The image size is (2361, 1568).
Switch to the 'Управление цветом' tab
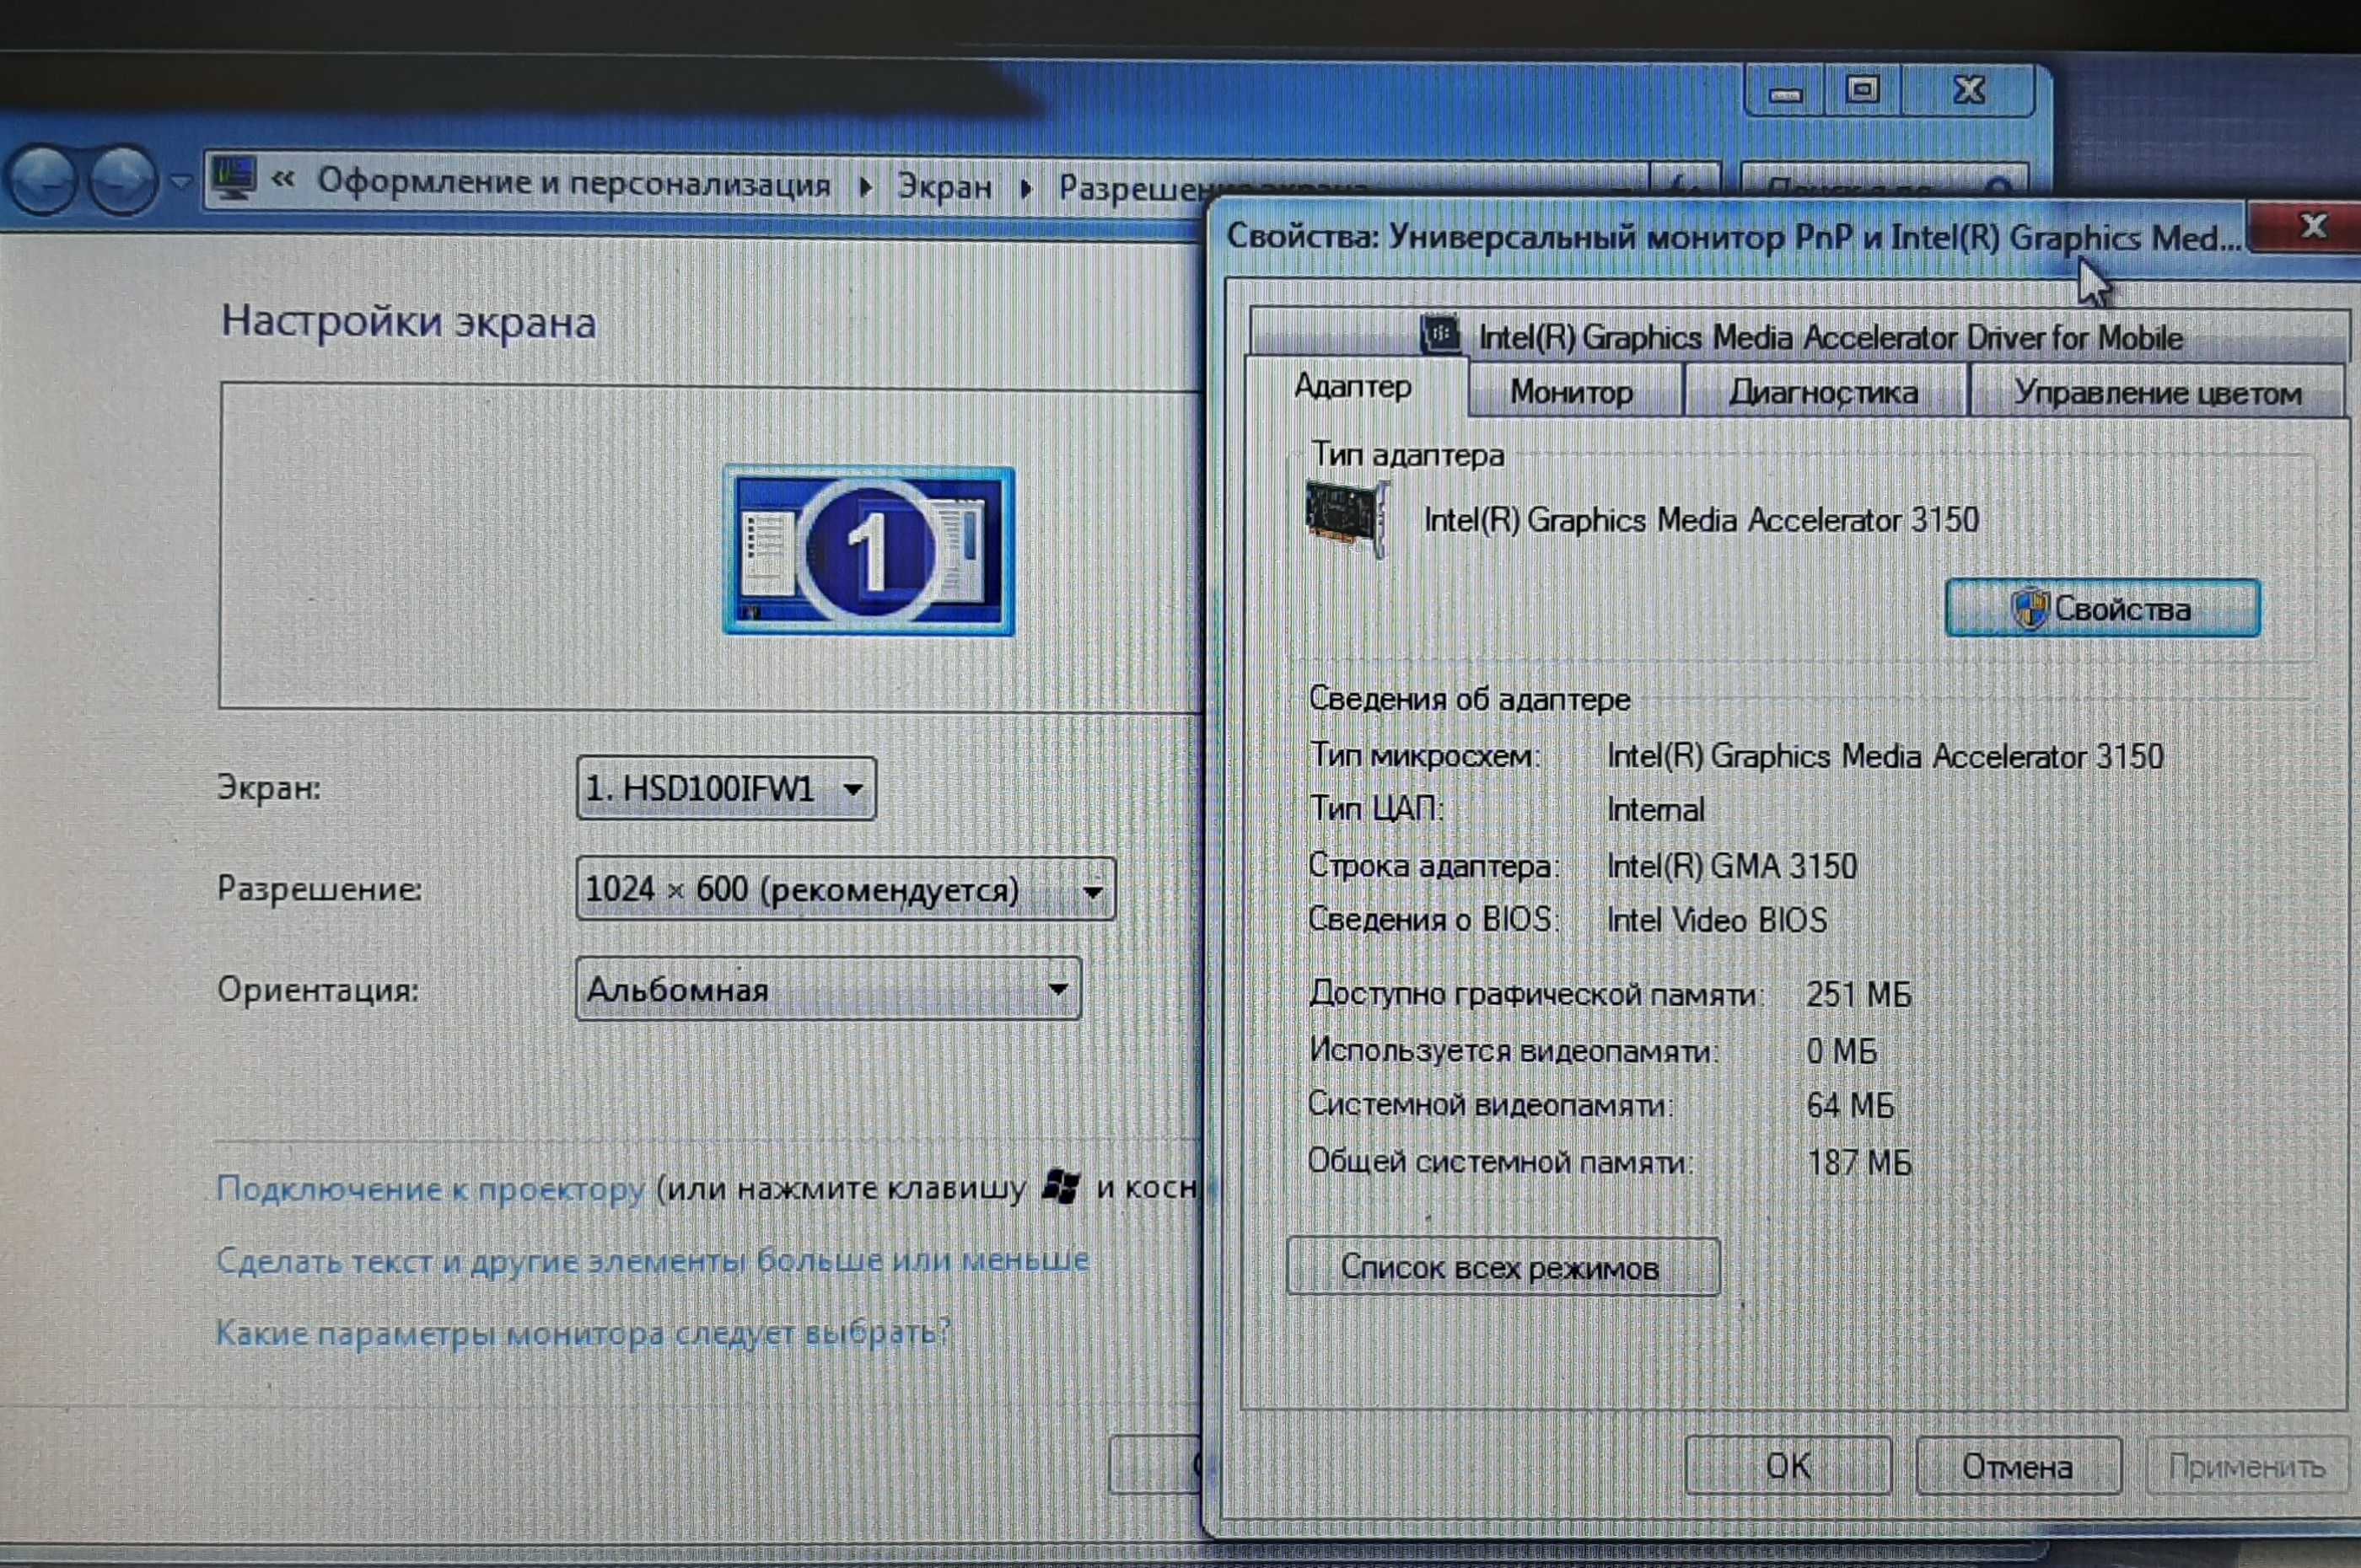(2157, 393)
